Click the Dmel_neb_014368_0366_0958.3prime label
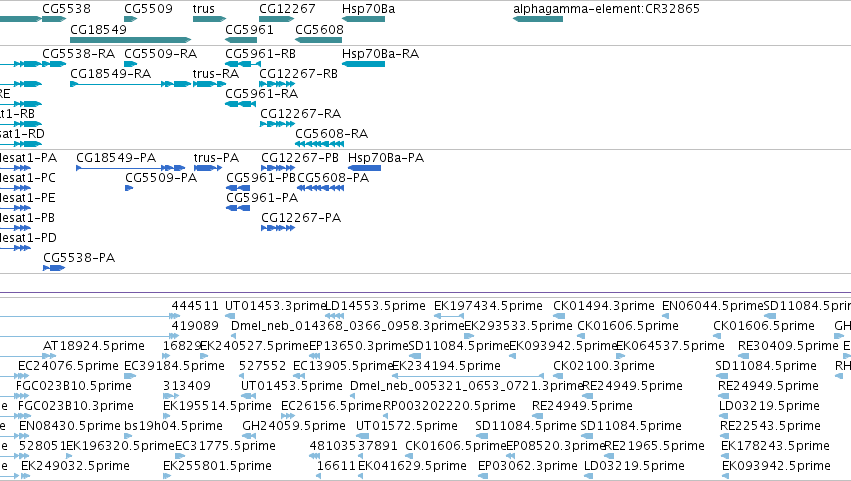 (x=347, y=326)
